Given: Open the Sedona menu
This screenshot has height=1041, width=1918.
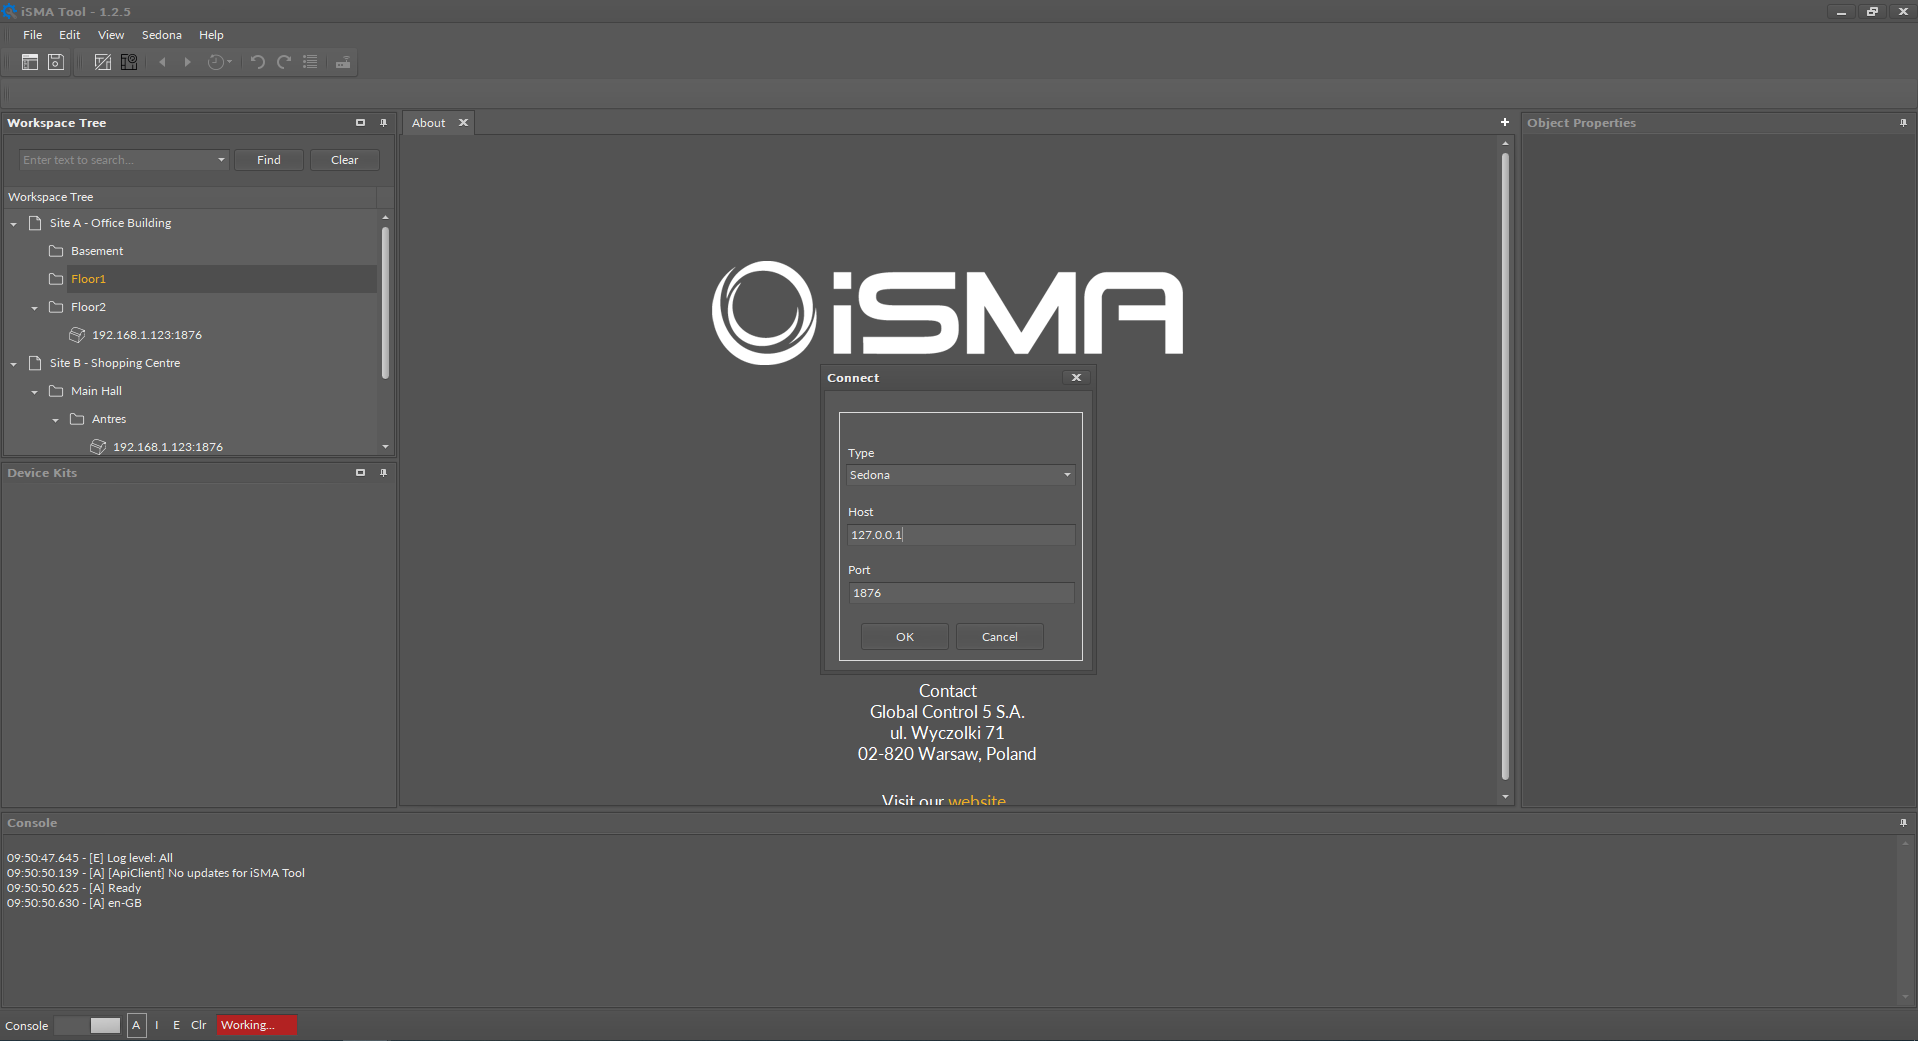Looking at the screenshot, I should [161, 35].
